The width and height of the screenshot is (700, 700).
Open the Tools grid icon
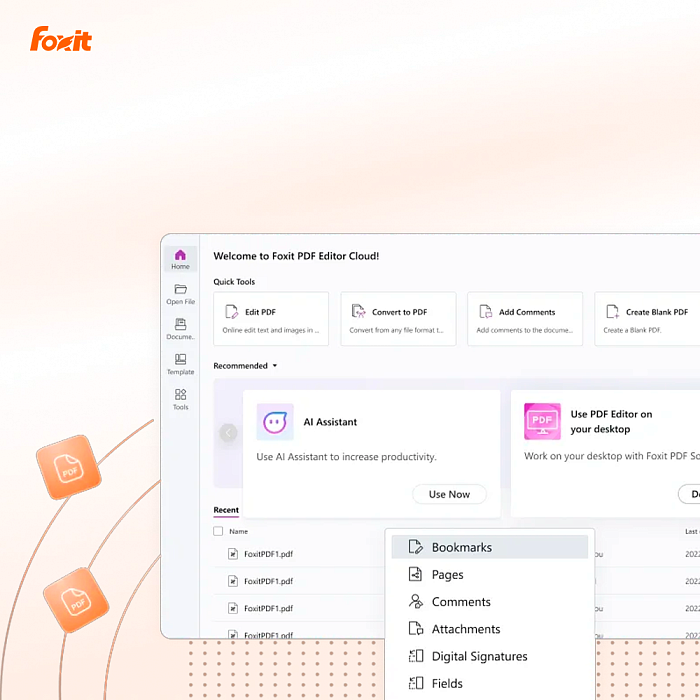click(x=180, y=395)
